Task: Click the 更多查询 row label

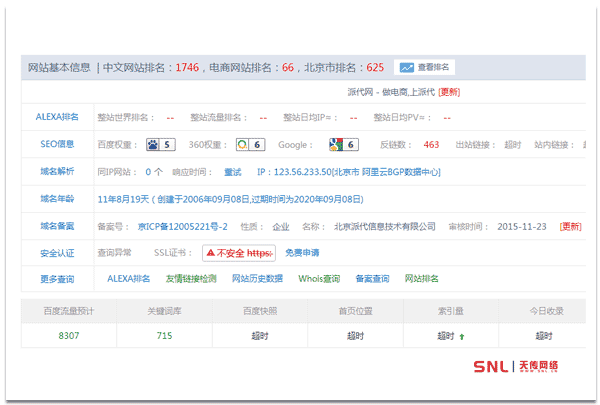Action: click(x=57, y=279)
